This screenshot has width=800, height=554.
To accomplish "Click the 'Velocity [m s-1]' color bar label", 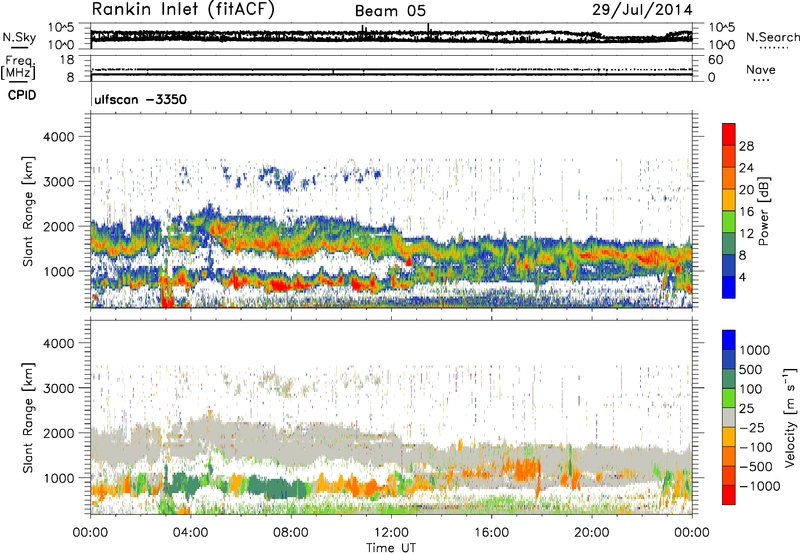I will tap(790, 417).
